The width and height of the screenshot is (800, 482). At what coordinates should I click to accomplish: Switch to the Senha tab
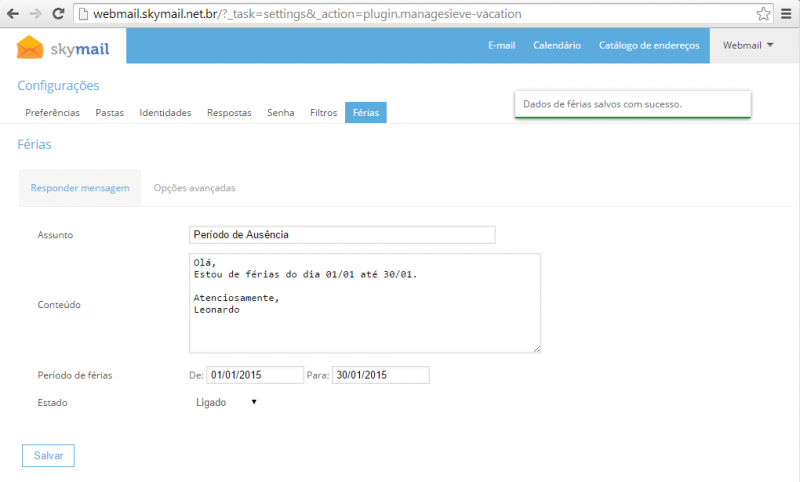(x=281, y=113)
